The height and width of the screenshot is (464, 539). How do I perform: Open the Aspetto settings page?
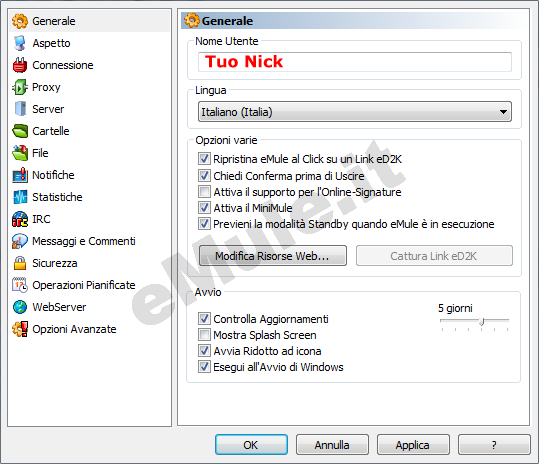51,43
